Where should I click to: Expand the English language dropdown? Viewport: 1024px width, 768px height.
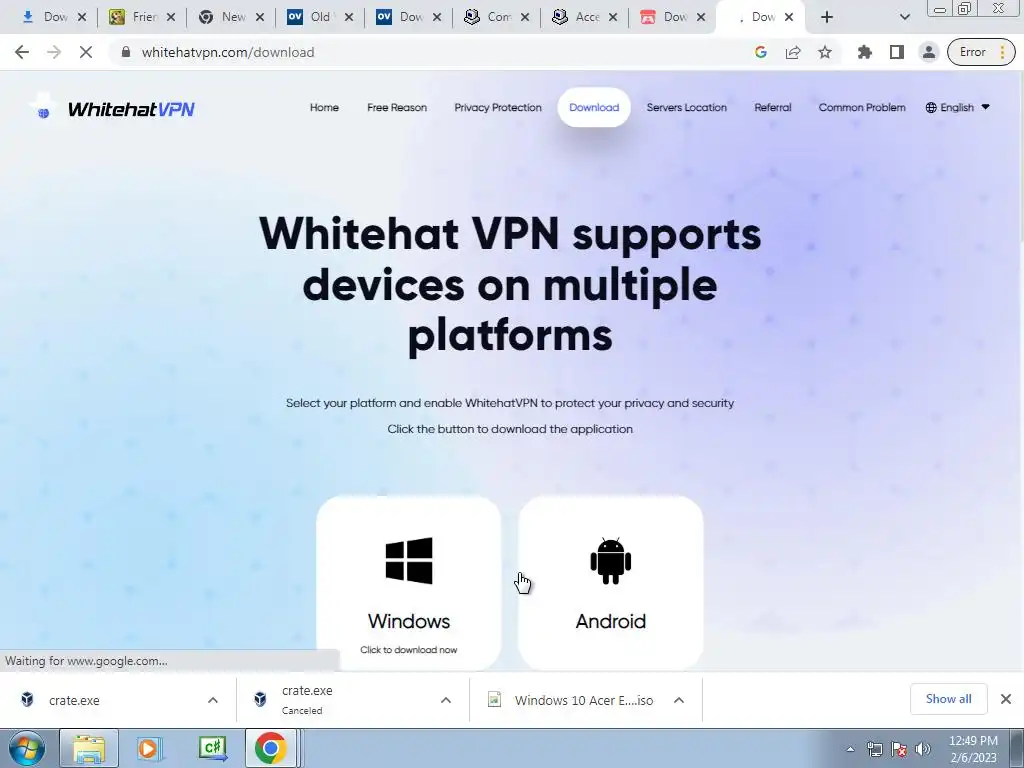pos(957,107)
